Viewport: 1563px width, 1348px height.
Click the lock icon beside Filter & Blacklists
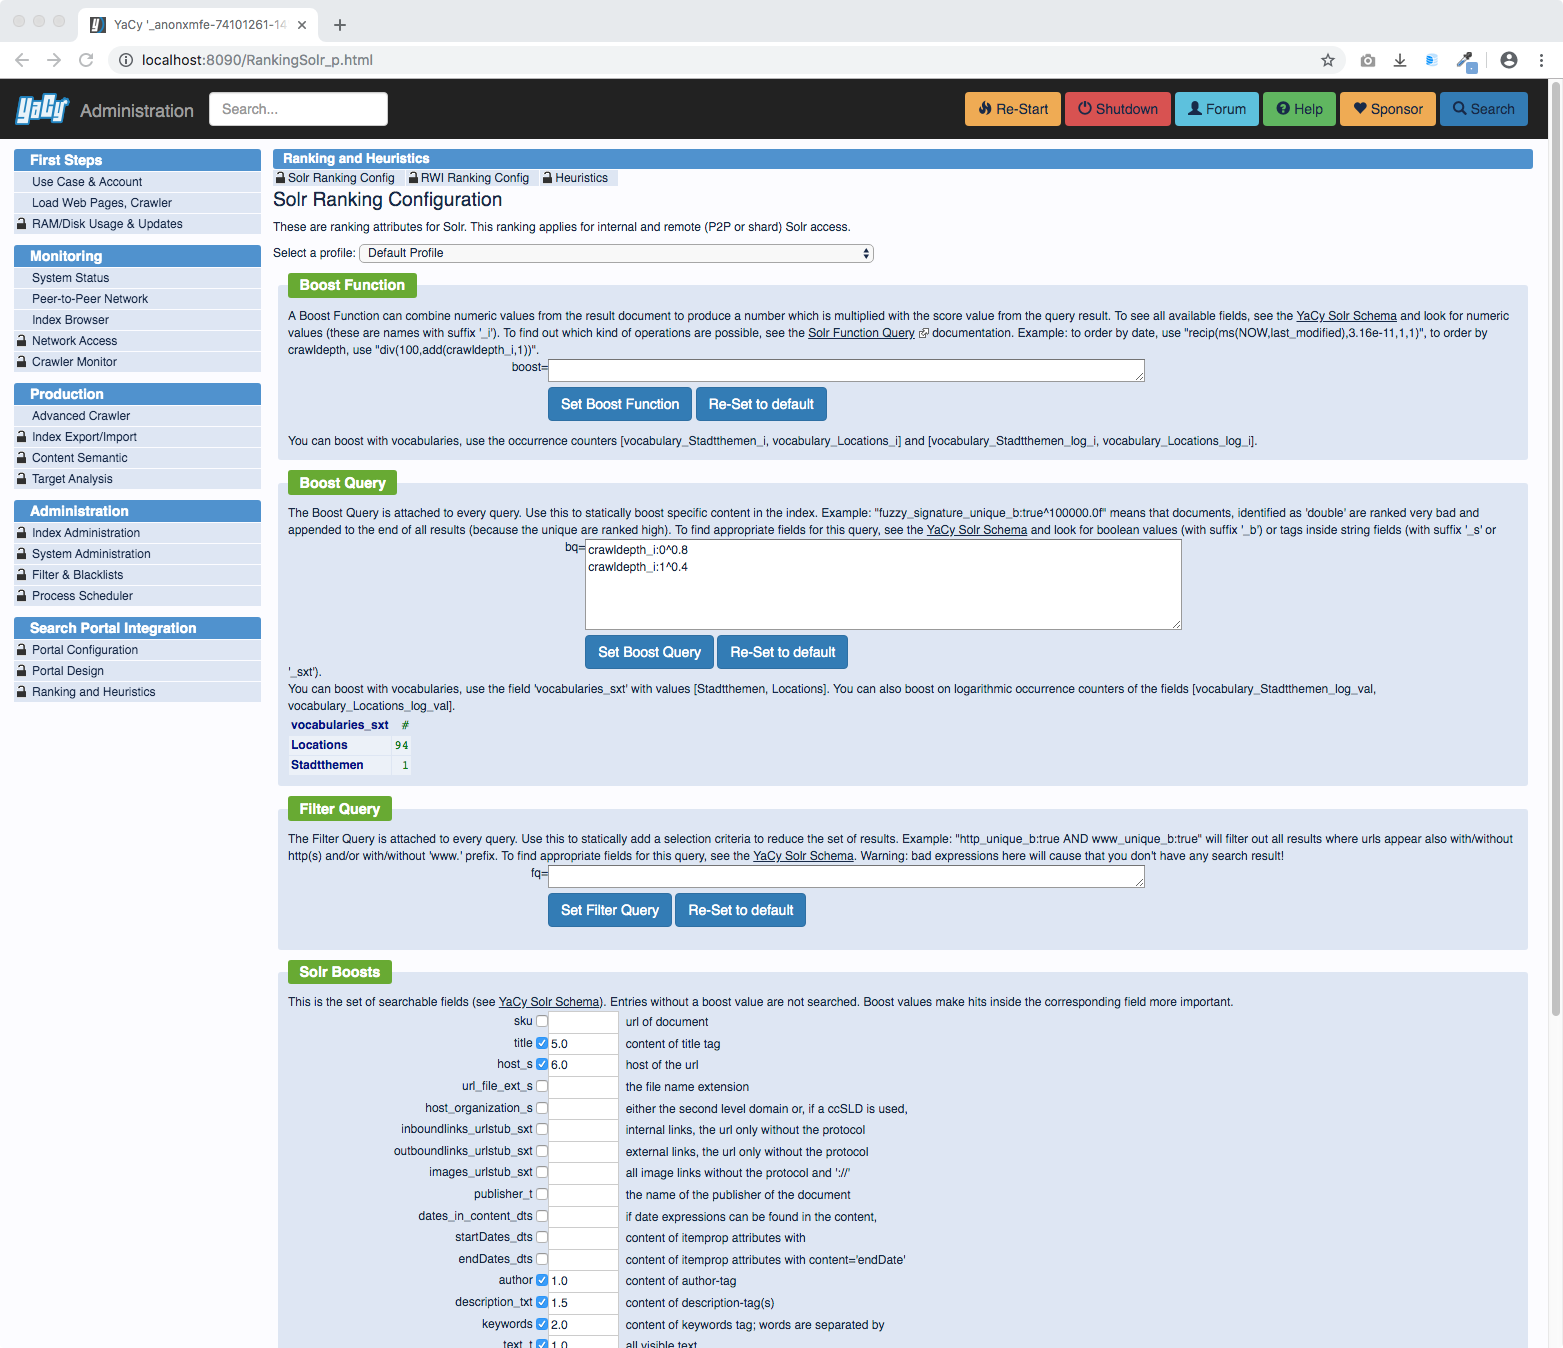click(21, 575)
